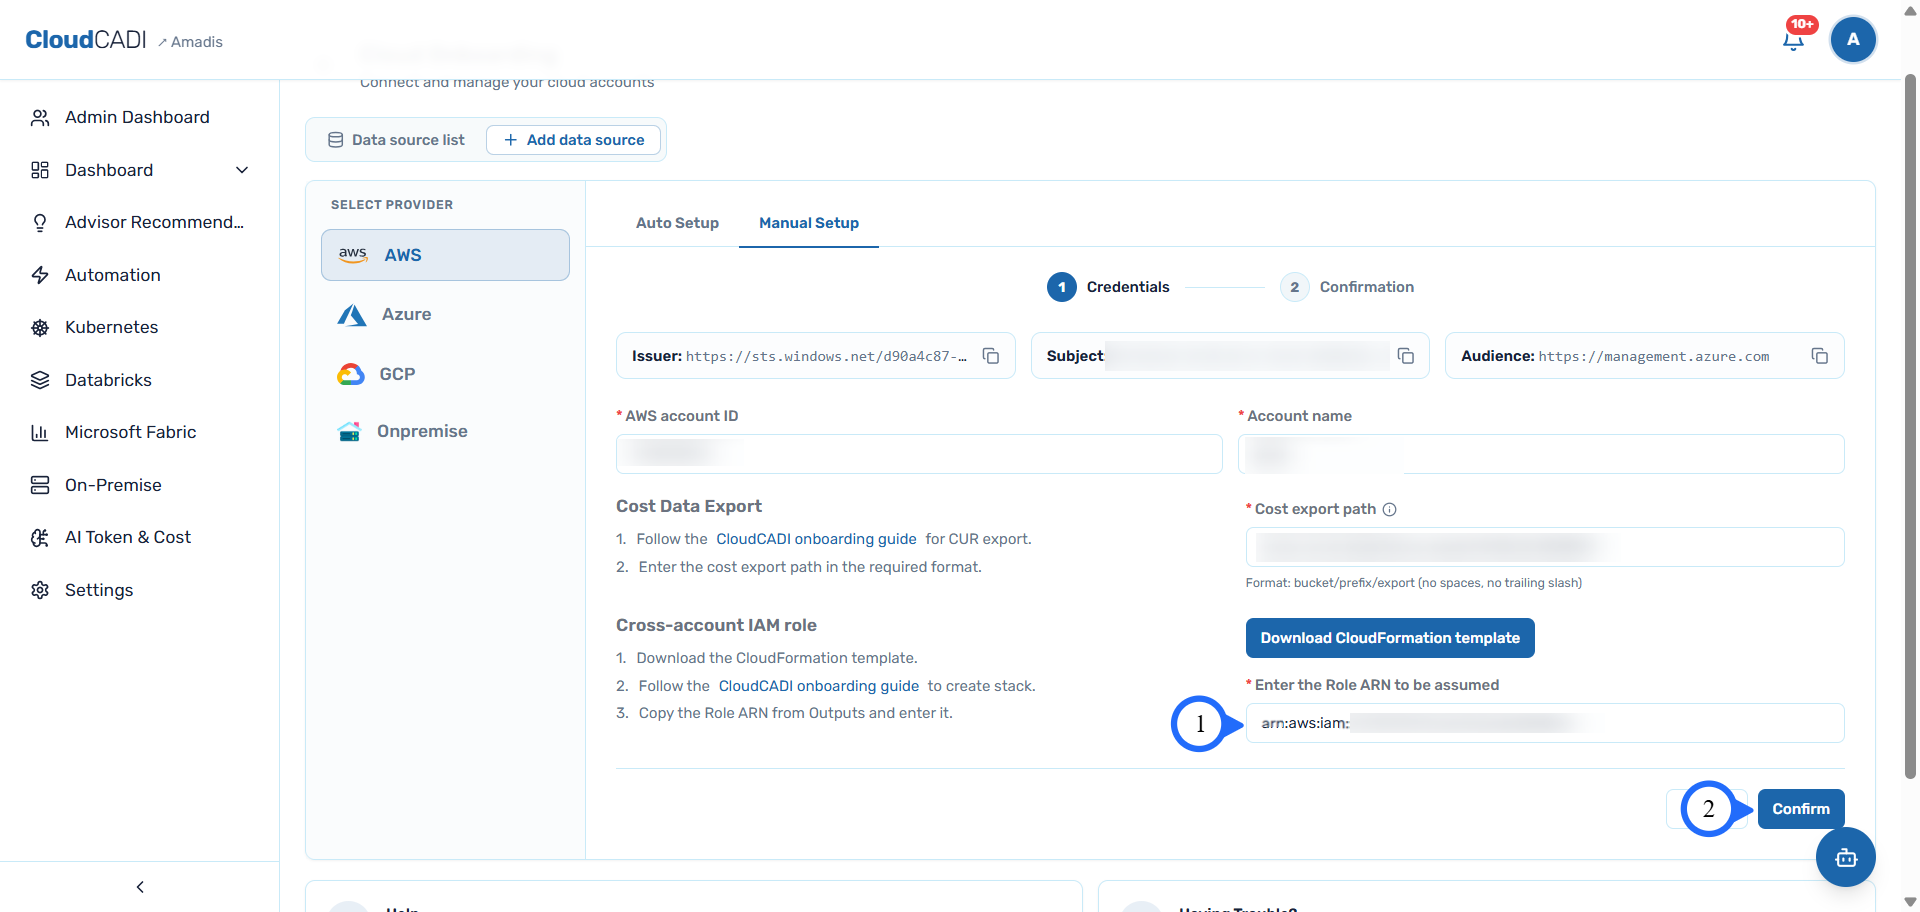Viewport: 1920px width, 912px height.
Task: Click the page vertical scrollbar
Action: (x=1910, y=425)
